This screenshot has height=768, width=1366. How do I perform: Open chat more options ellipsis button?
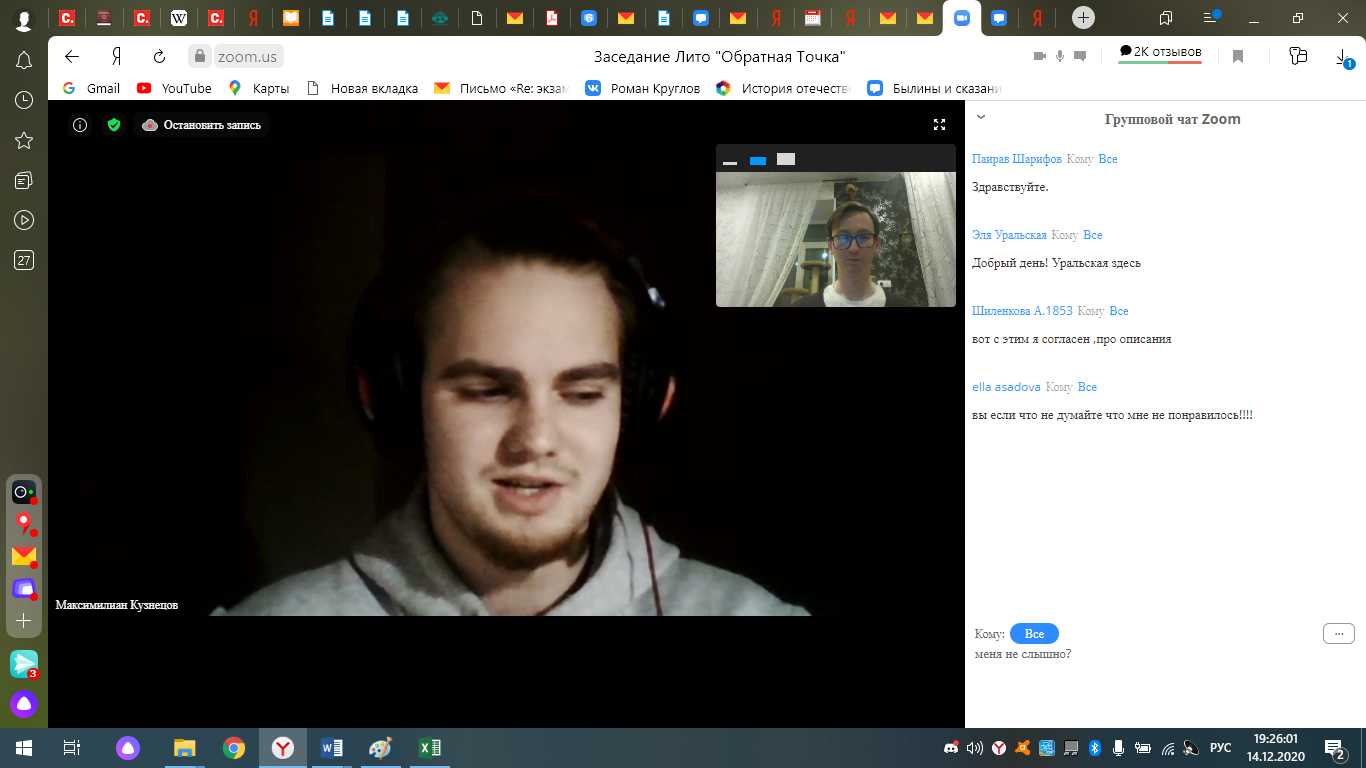(x=1339, y=633)
